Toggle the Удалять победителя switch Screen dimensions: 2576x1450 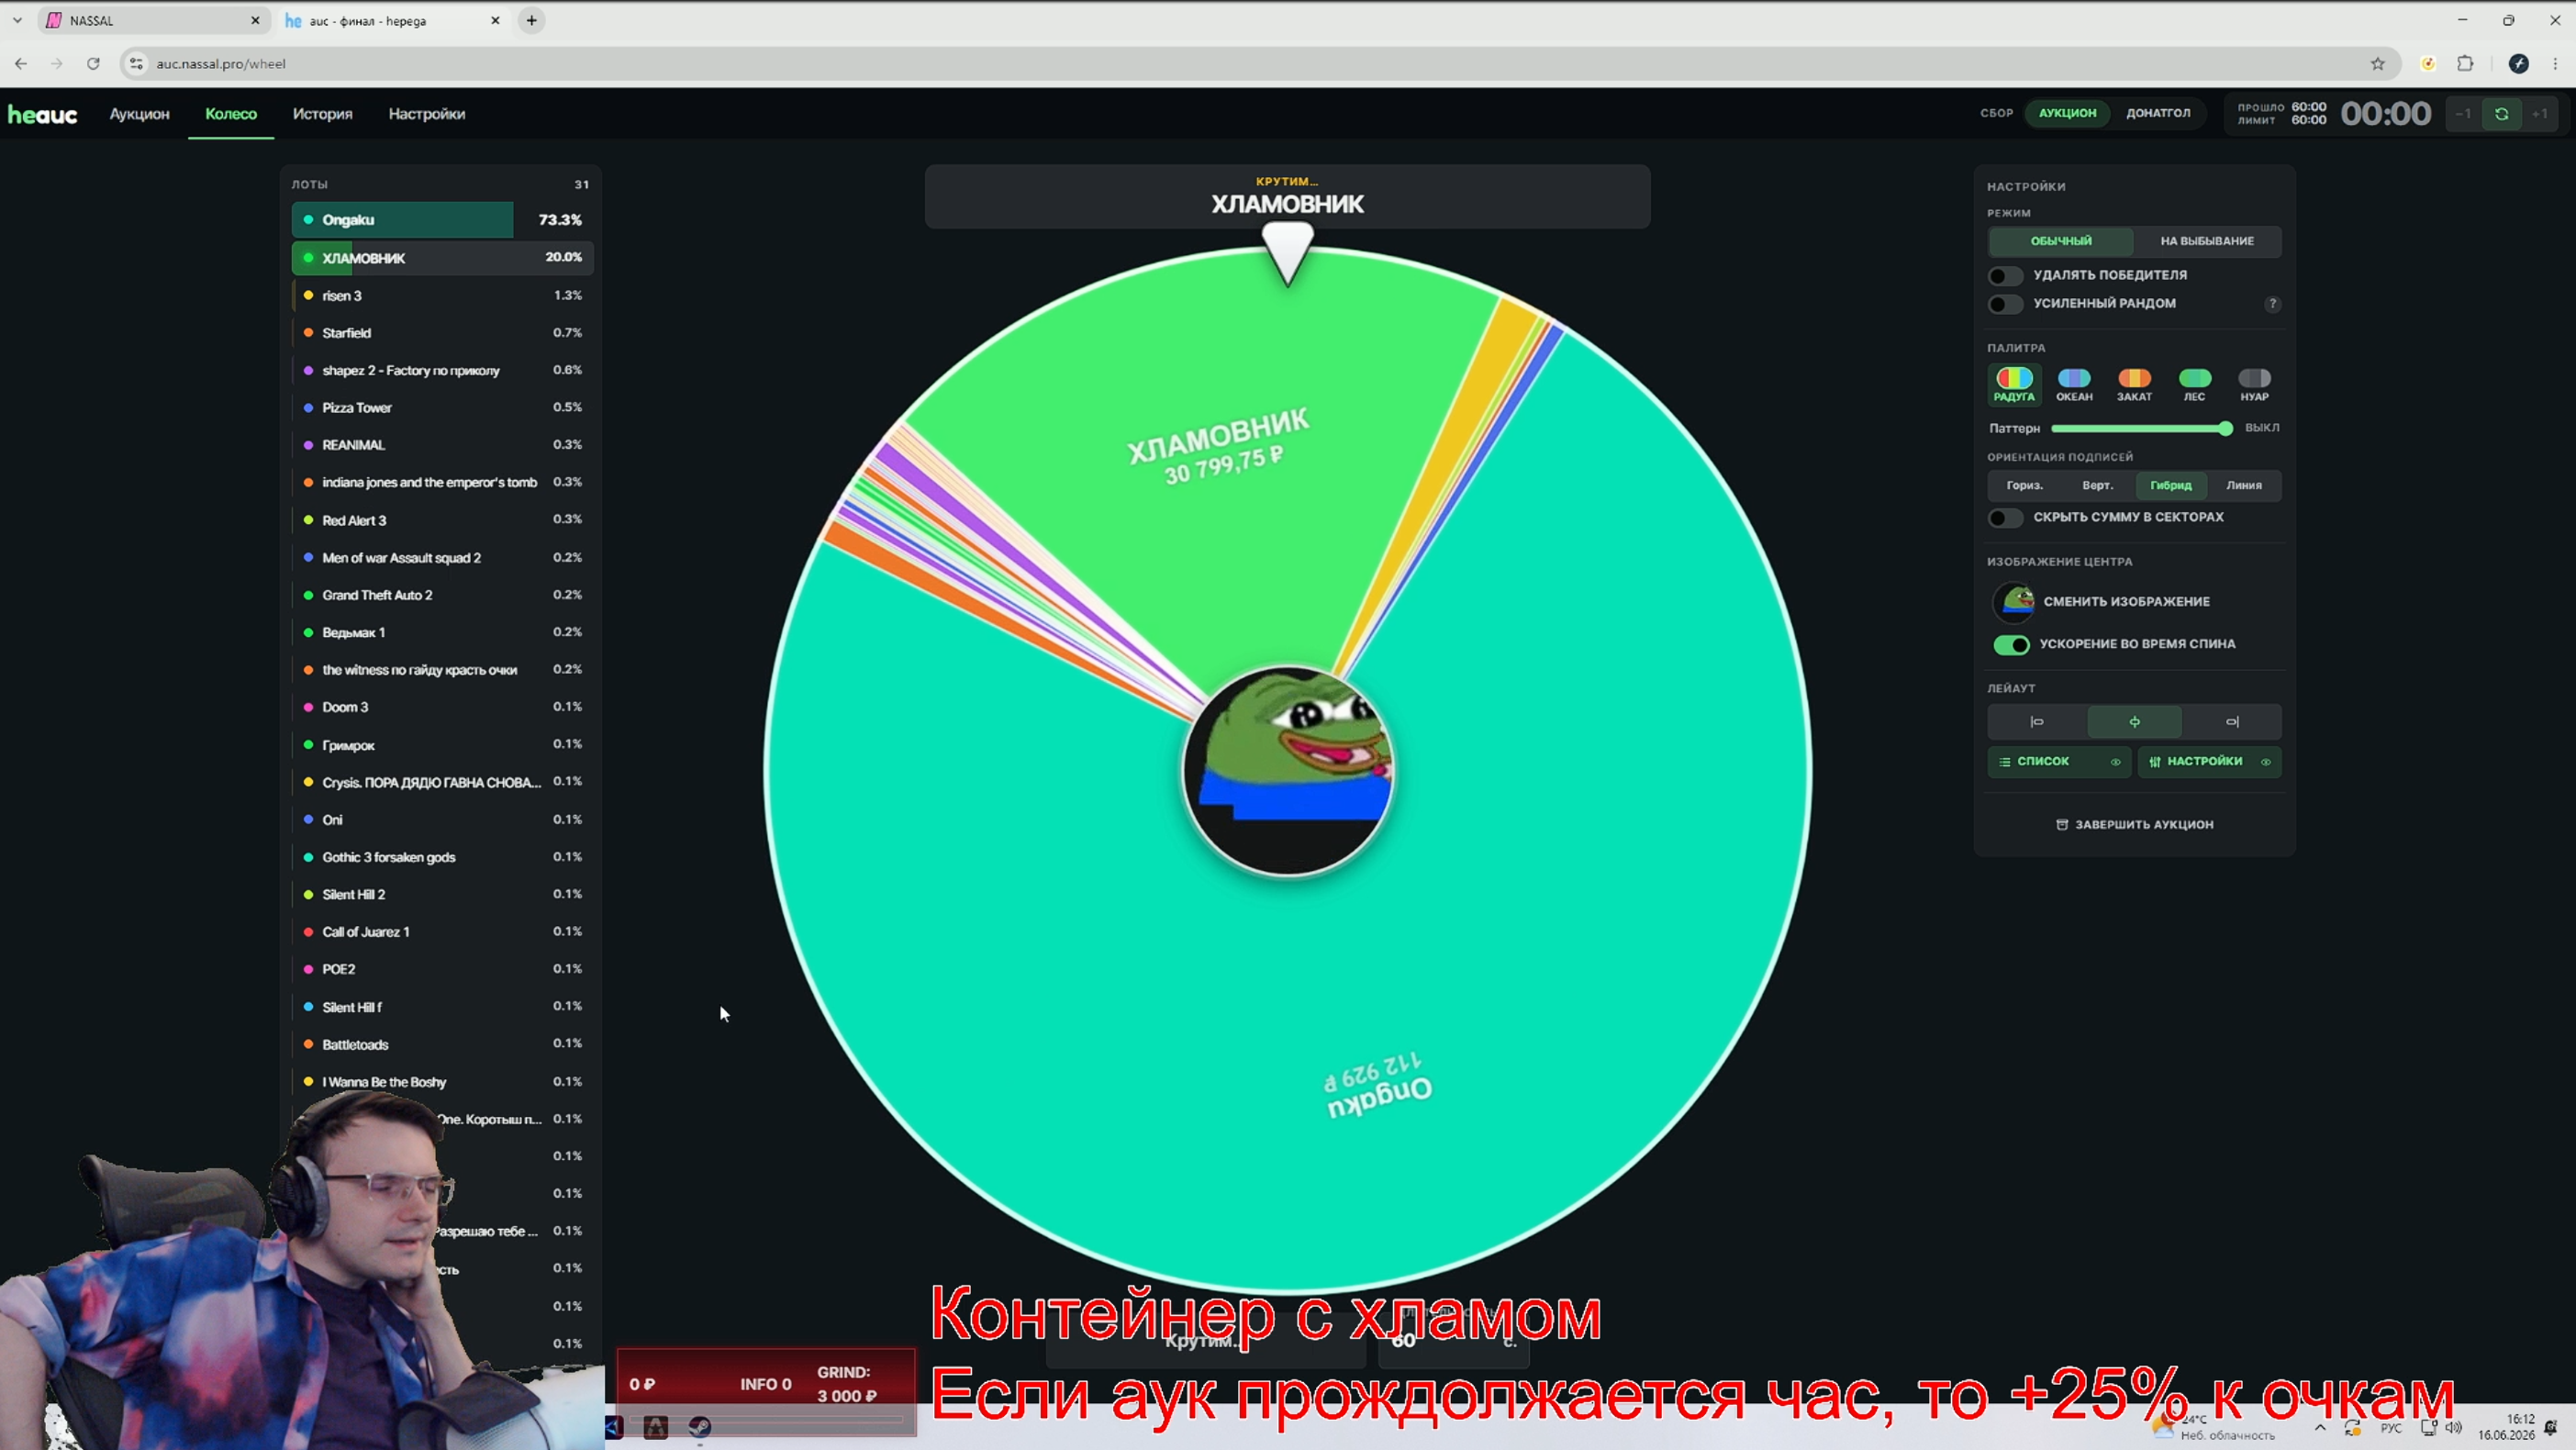click(2005, 276)
